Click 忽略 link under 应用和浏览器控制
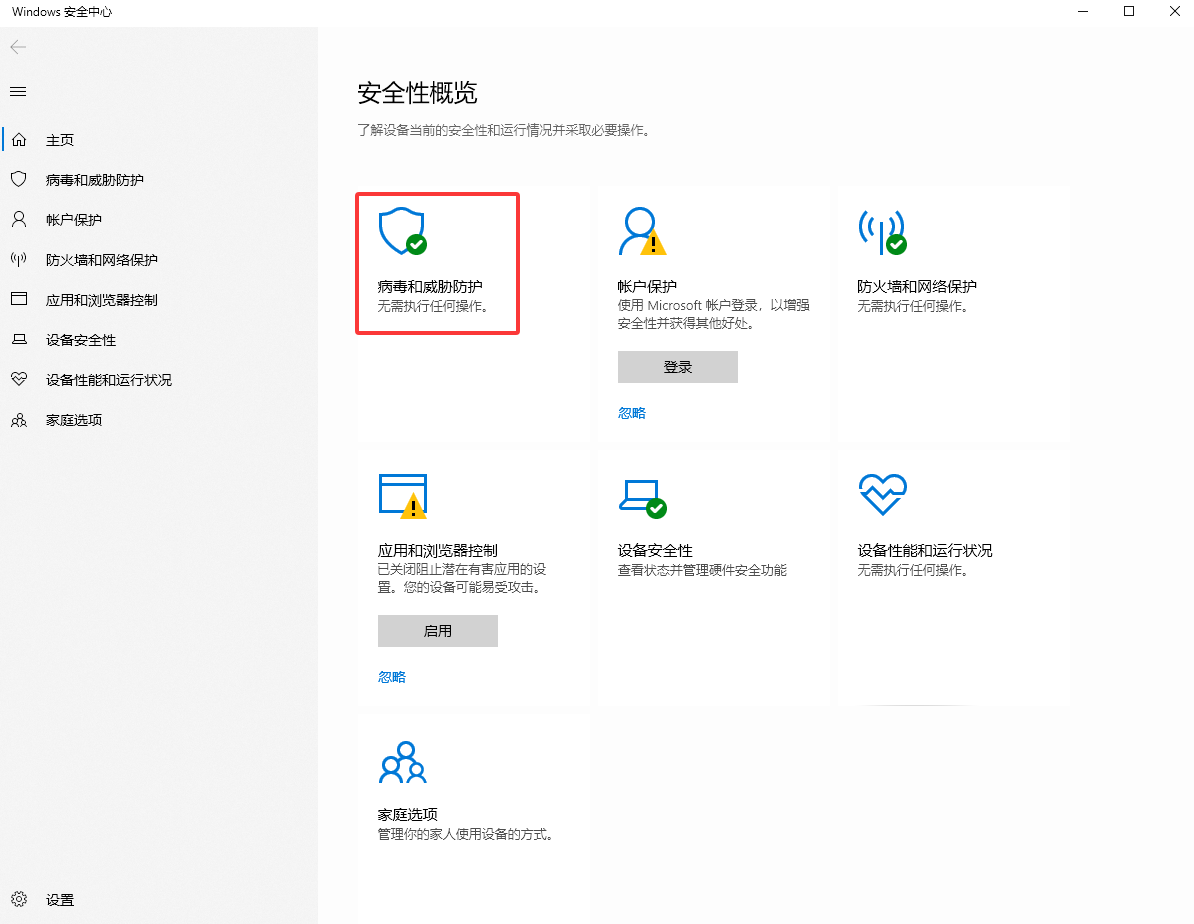The width and height of the screenshot is (1194, 924). 391,677
